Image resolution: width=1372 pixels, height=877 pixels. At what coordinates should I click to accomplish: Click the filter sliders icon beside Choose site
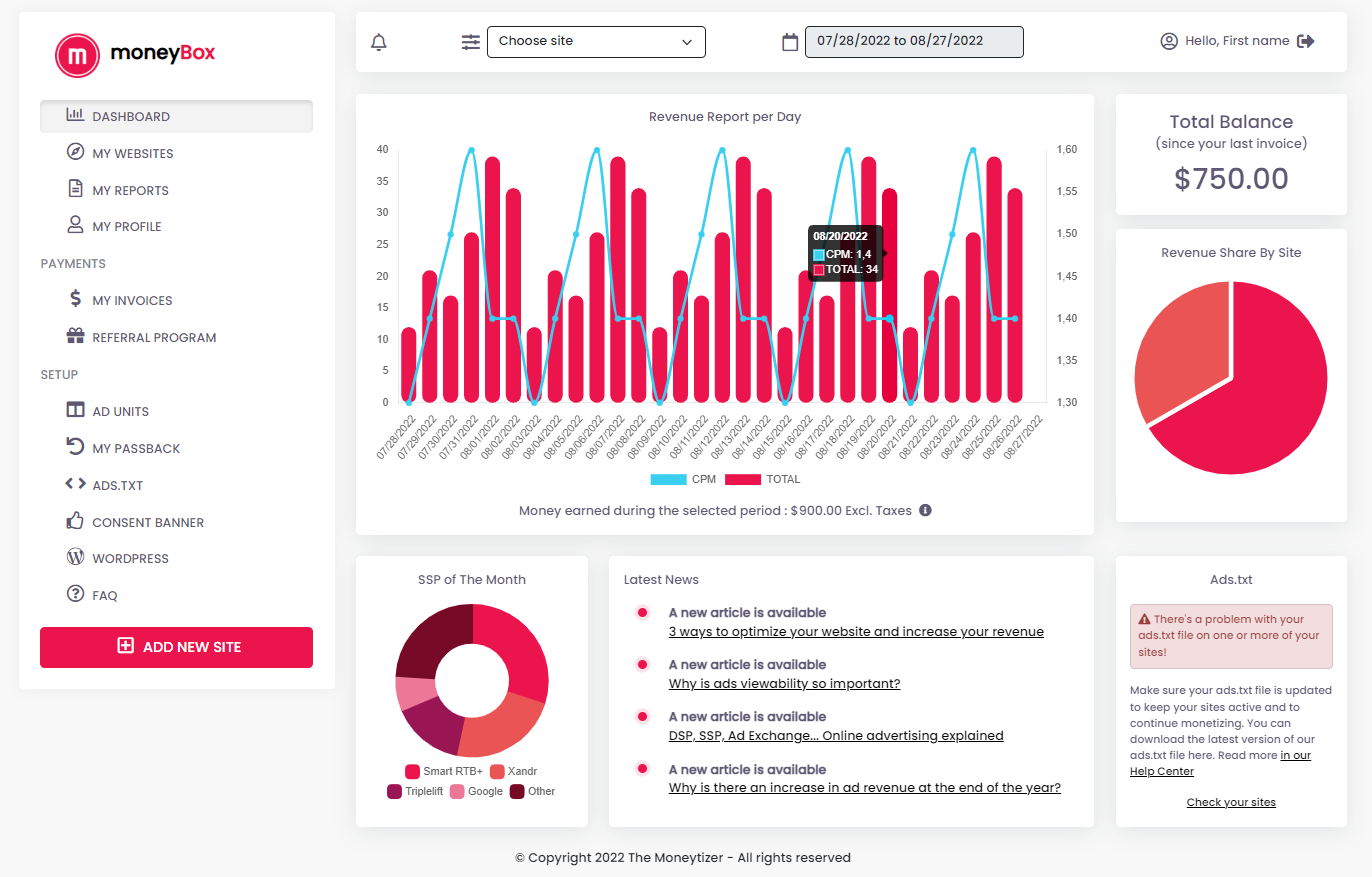click(x=470, y=42)
